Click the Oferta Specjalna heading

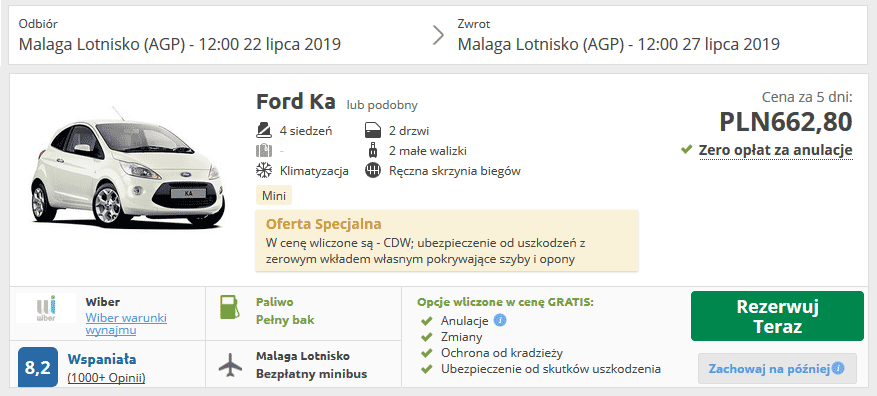(323, 224)
